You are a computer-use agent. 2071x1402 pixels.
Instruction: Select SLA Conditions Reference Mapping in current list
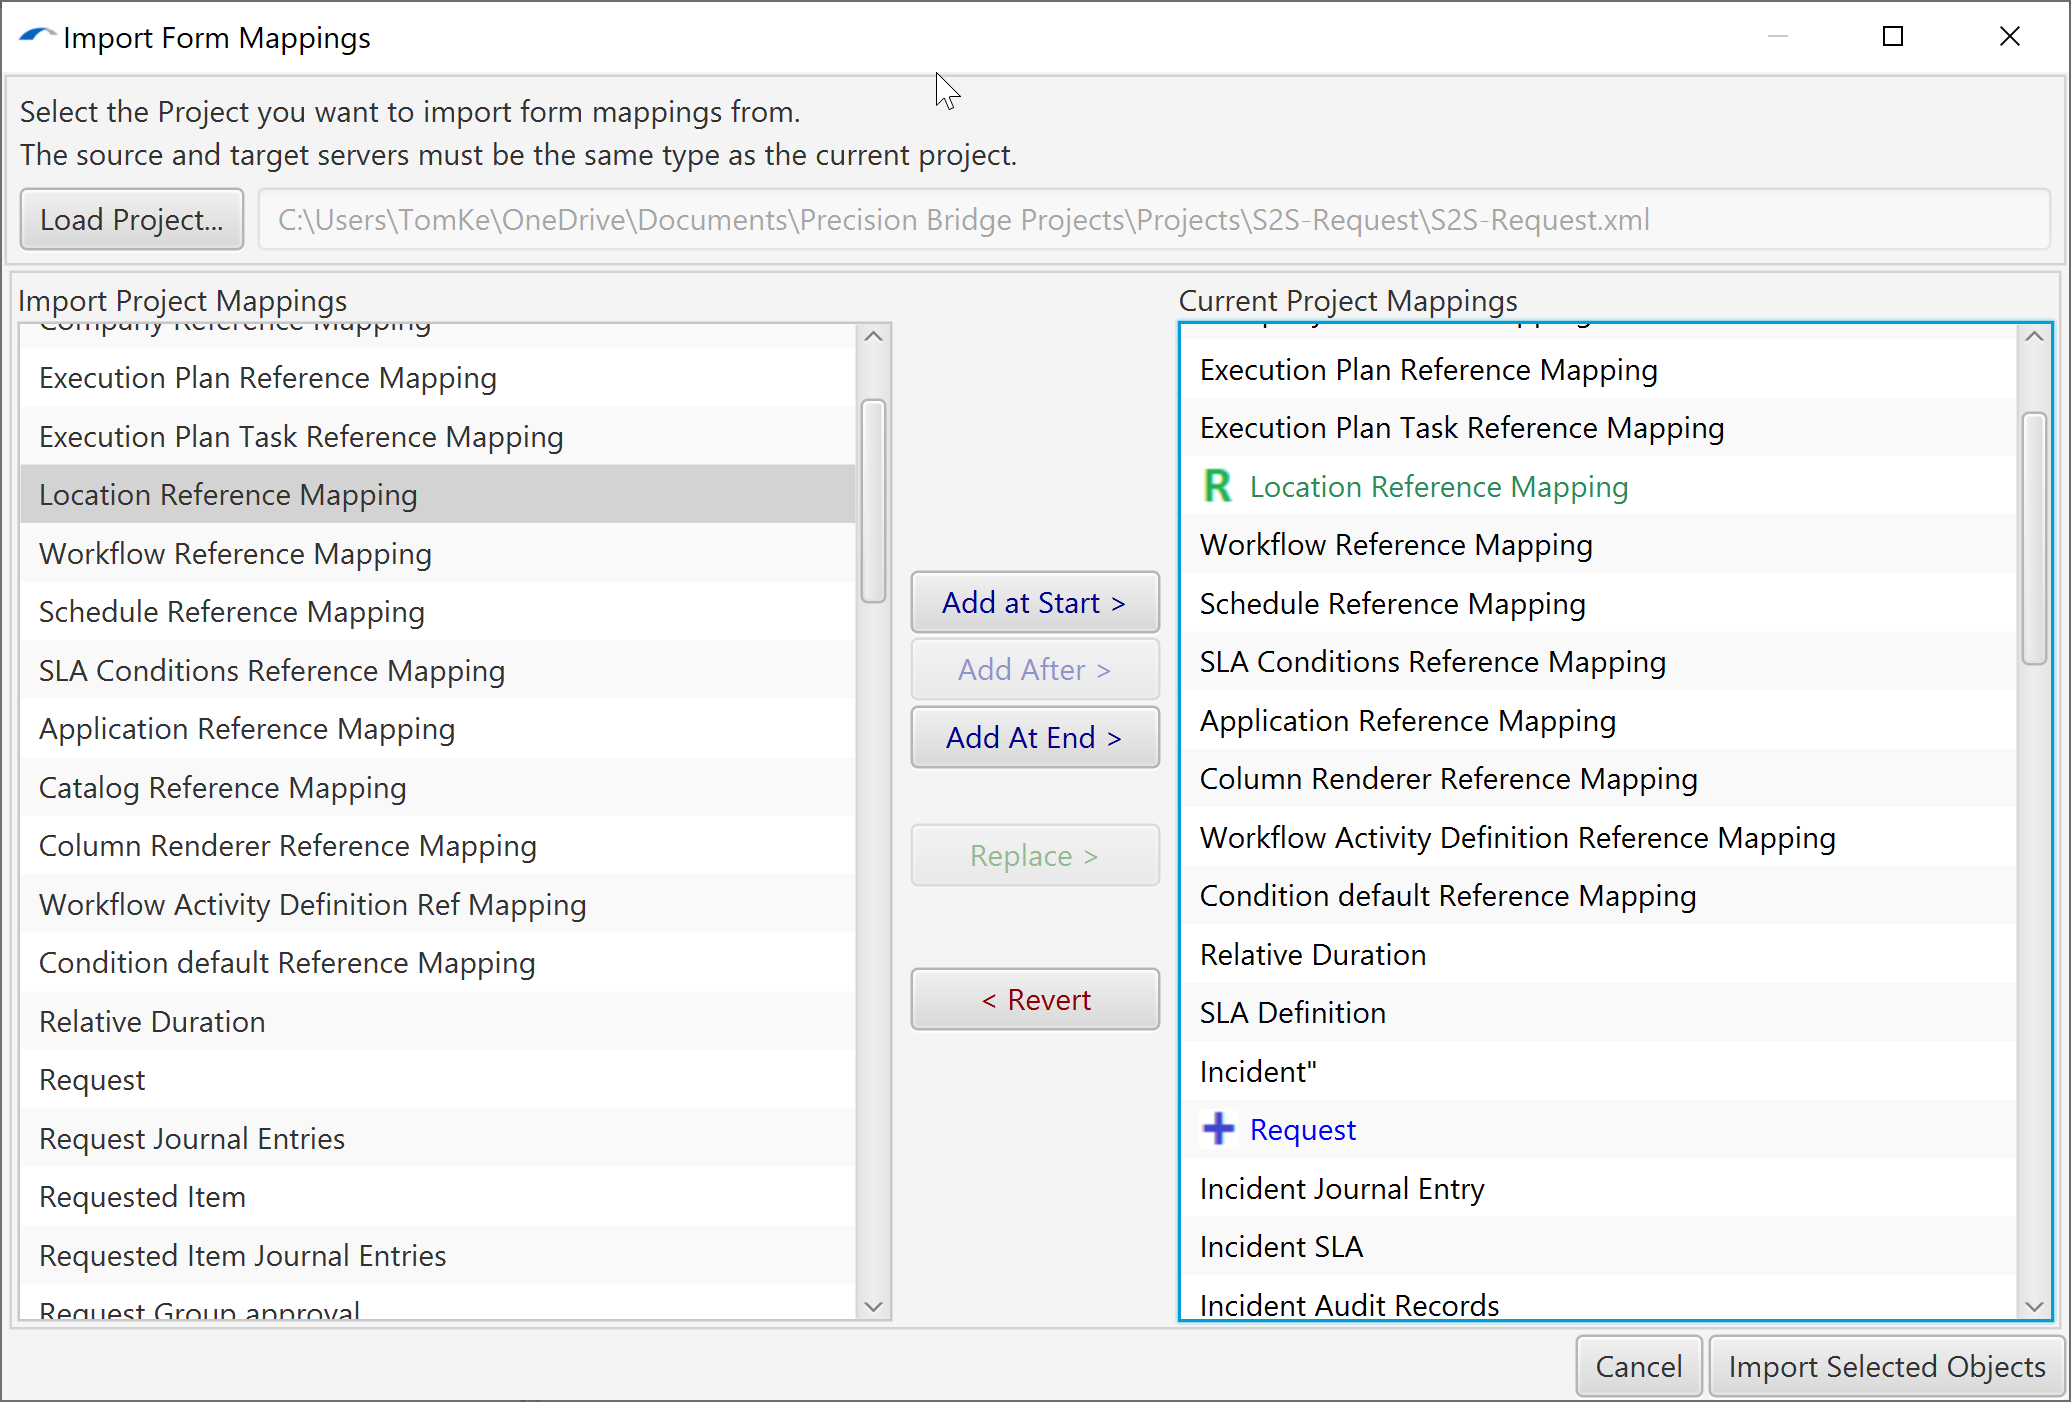1598,661
